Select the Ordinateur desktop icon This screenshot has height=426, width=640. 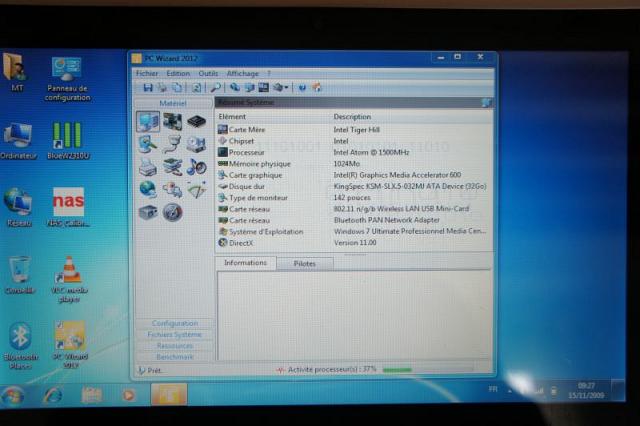(18, 141)
